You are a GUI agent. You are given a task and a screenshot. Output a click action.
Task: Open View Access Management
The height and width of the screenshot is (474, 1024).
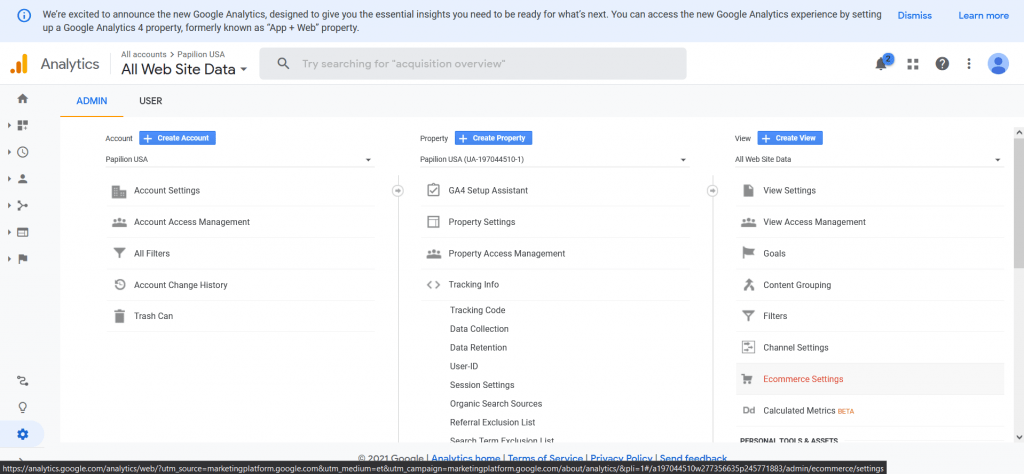[814, 222]
